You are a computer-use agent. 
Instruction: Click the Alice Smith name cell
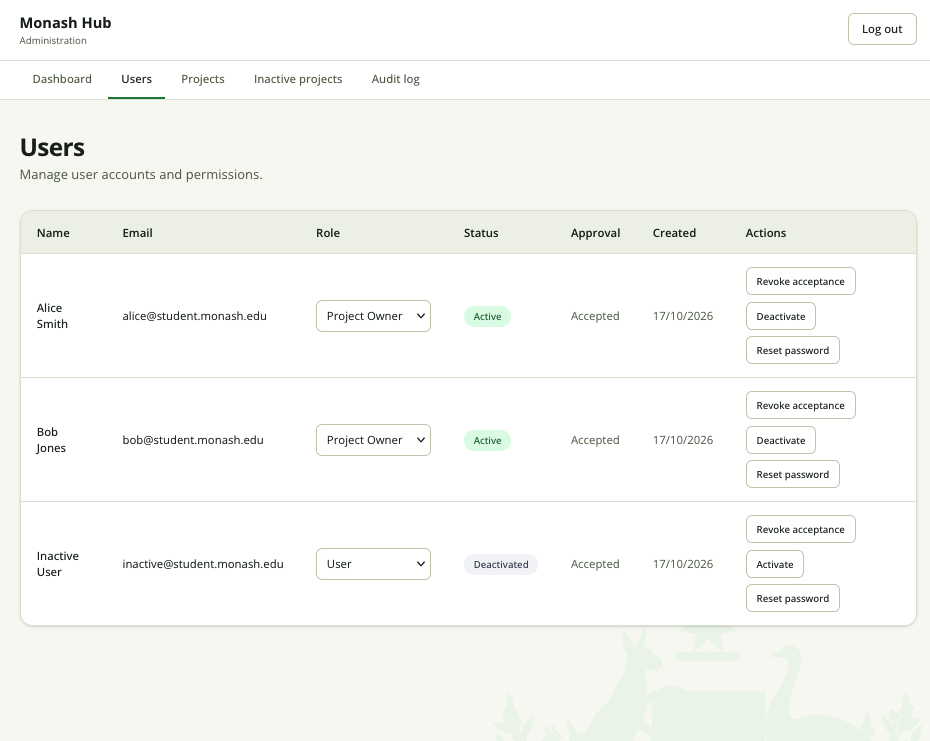(x=52, y=316)
